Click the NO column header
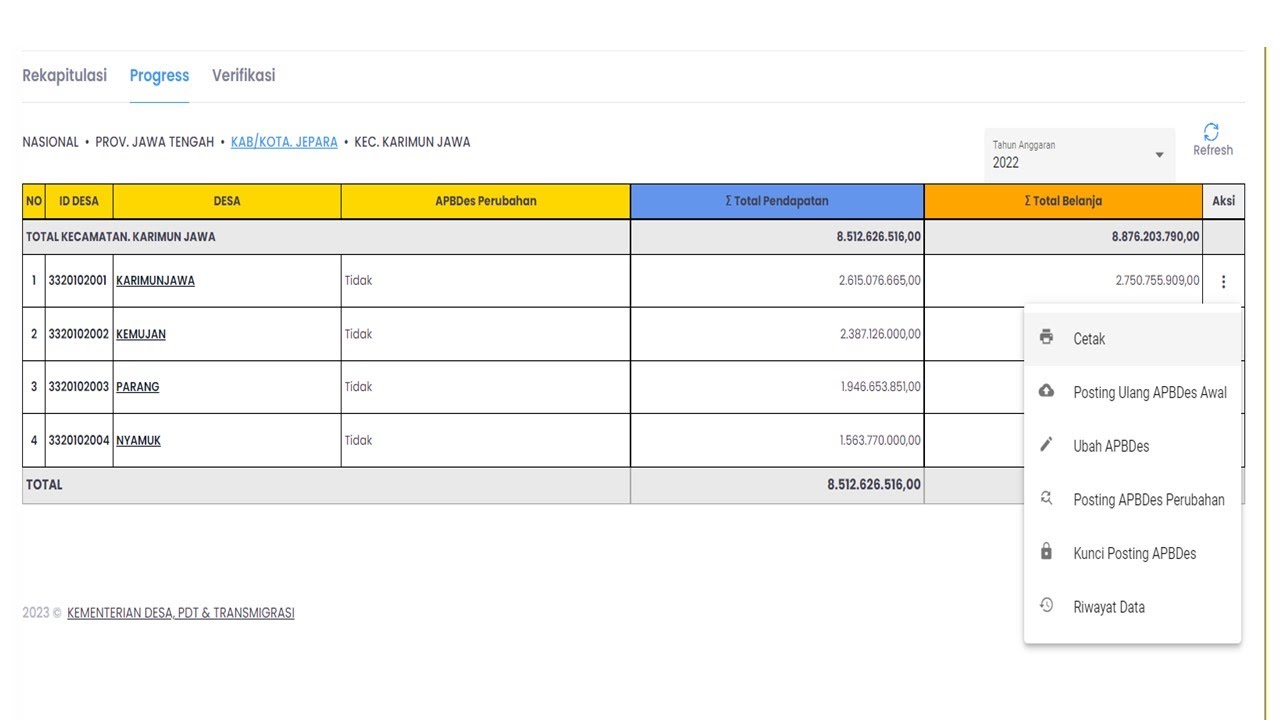Viewport: 1280px width, 720px height. [x=34, y=201]
